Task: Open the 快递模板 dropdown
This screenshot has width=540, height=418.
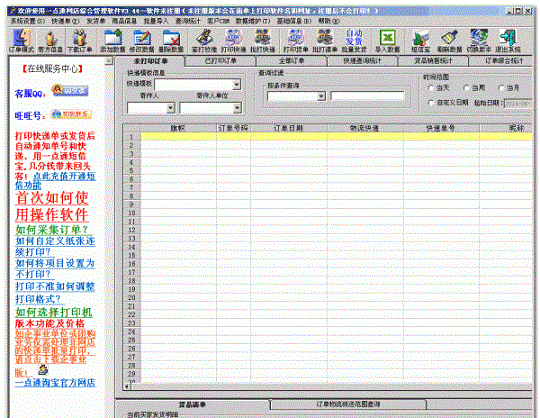Action: [x=237, y=85]
